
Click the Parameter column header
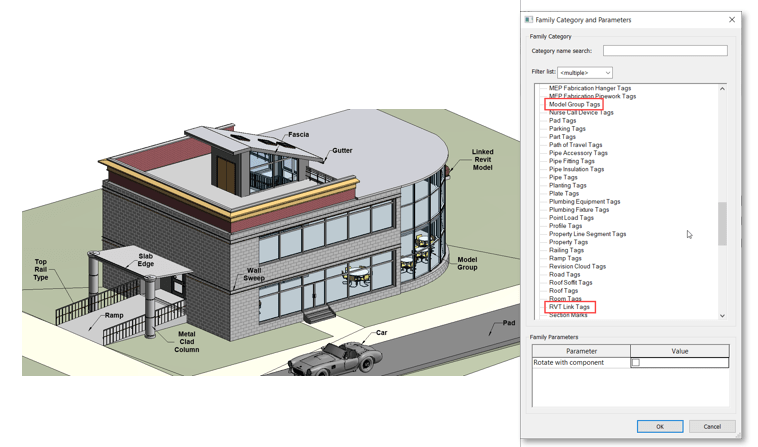click(581, 351)
